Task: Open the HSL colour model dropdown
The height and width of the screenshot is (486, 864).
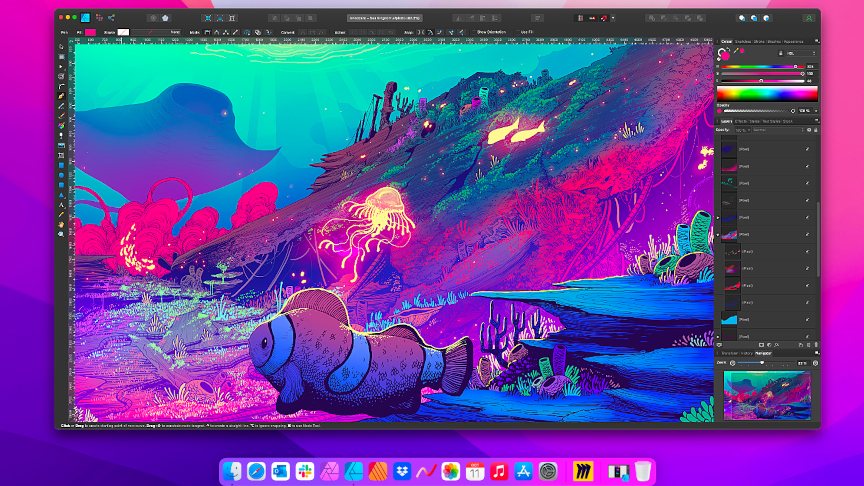Action: tap(801, 53)
